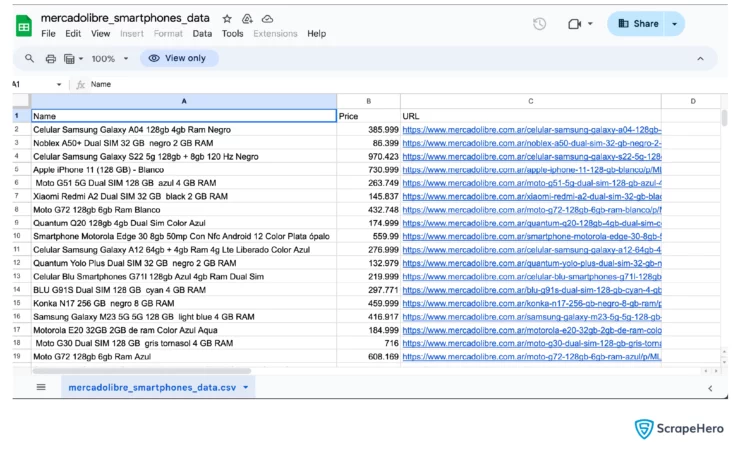Open the Tools menu
Image resolution: width=744 pixels, height=449 pixels.
point(232,34)
